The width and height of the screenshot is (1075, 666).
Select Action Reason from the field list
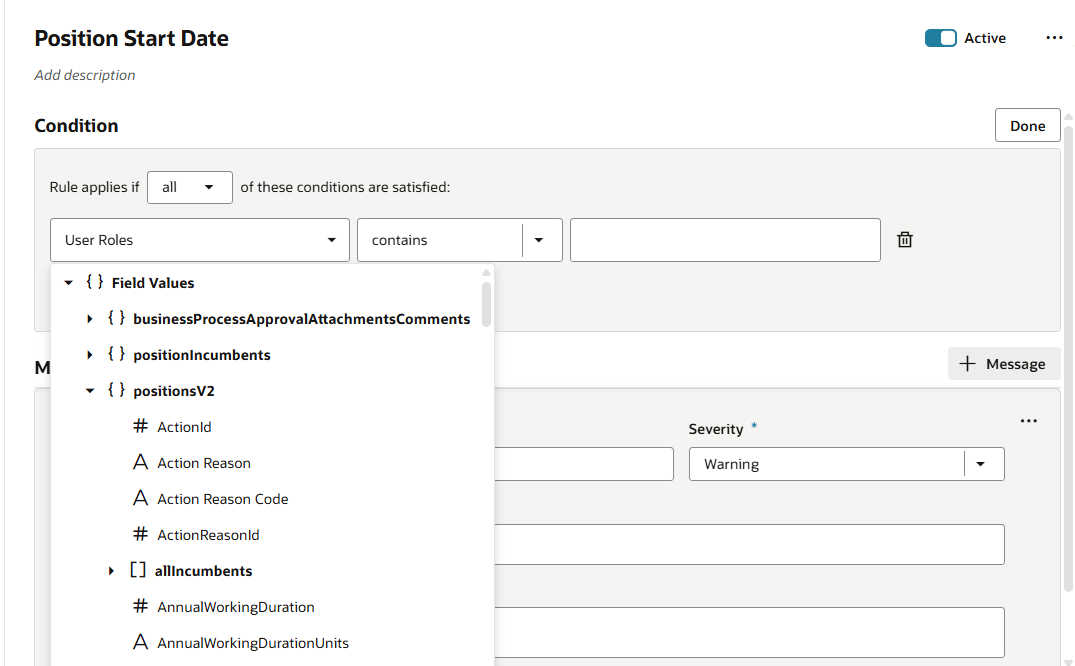[204, 463]
